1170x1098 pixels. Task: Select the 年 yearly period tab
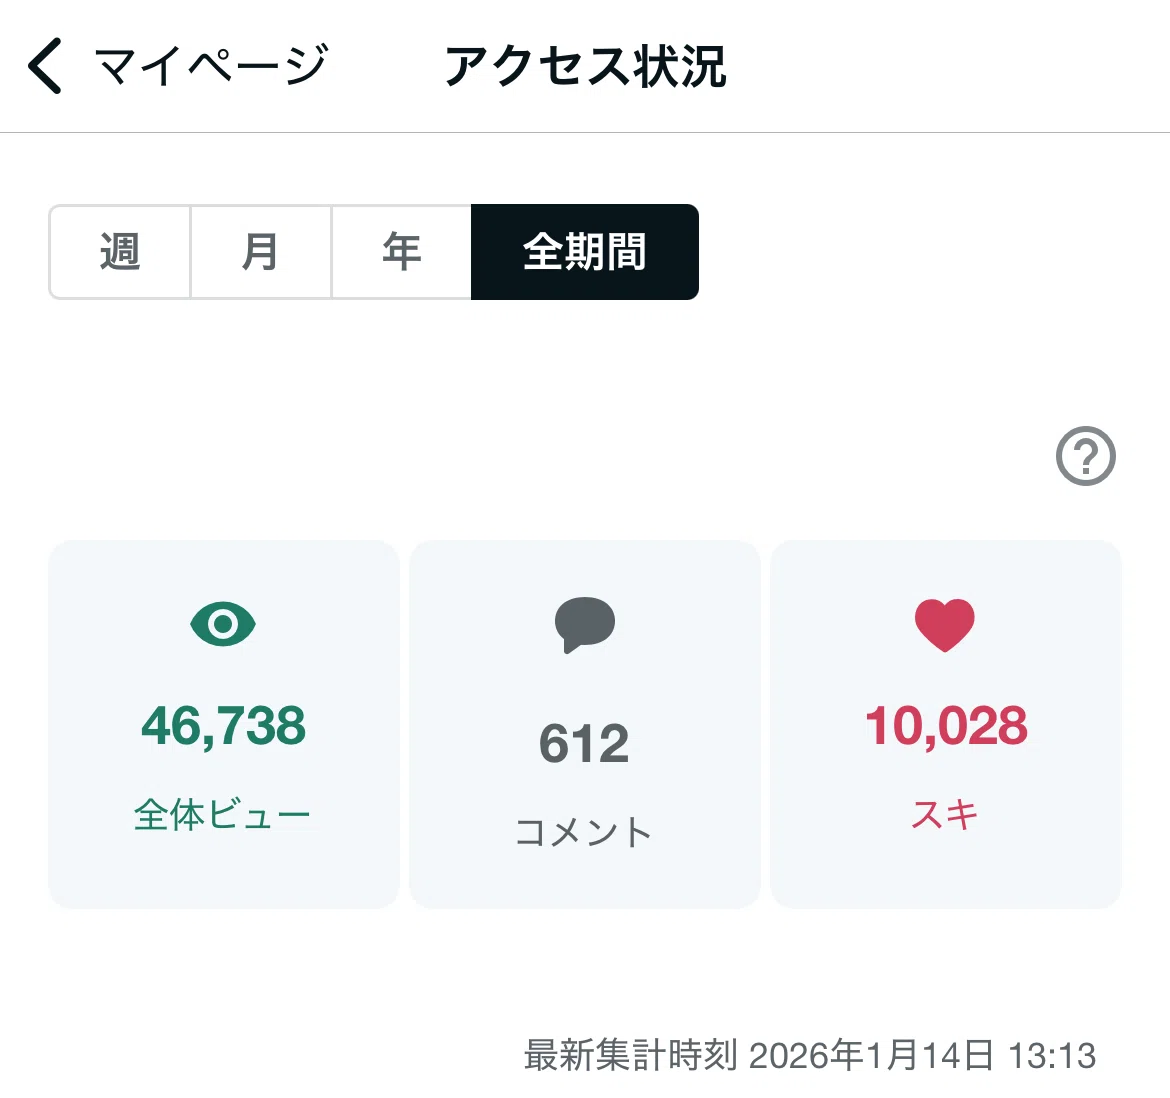(401, 252)
